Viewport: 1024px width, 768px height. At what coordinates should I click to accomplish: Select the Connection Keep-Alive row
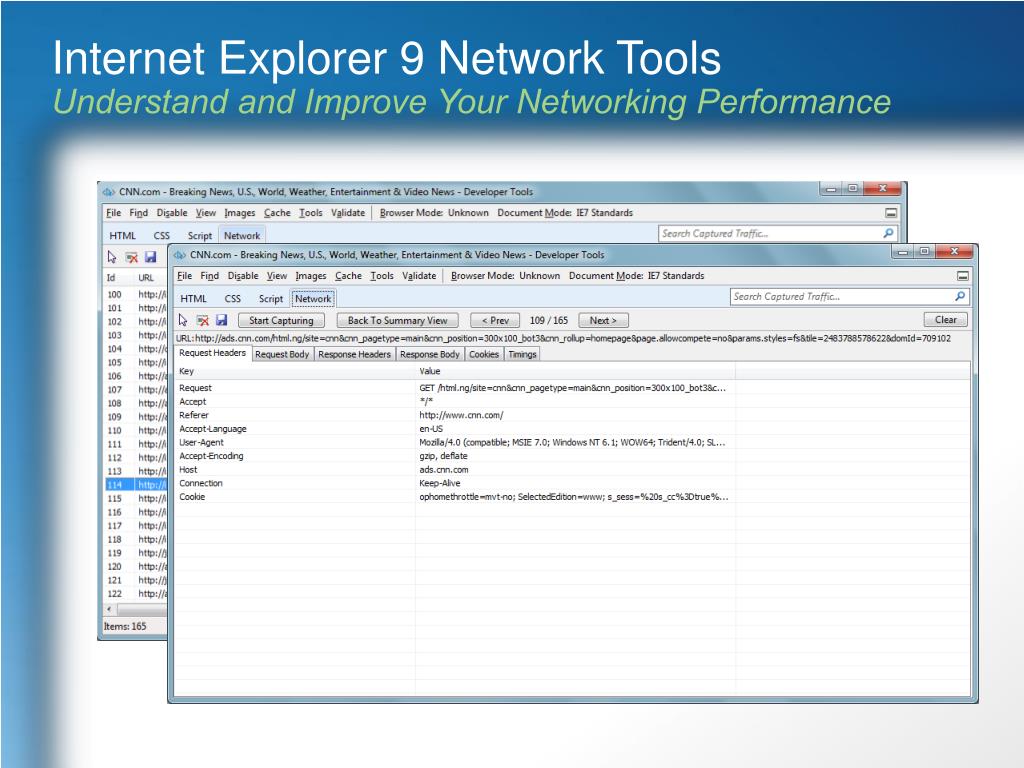point(571,483)
